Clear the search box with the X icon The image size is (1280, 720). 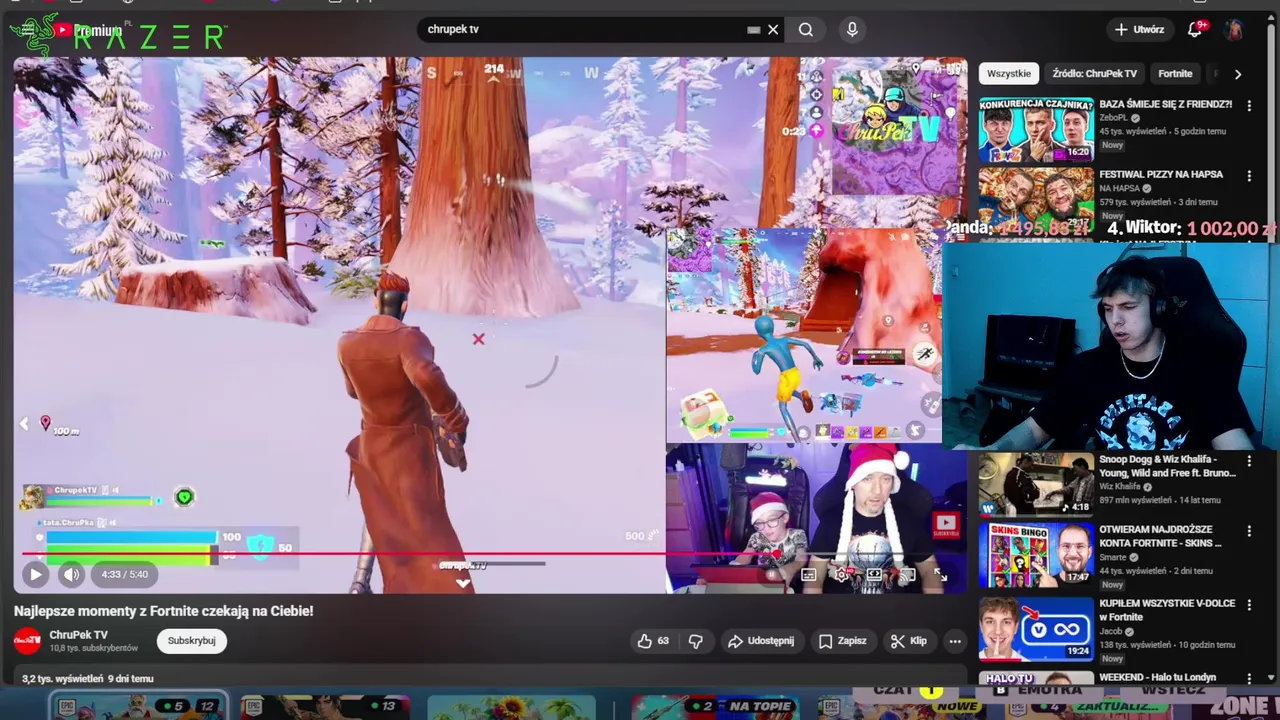[x=773, y=30]
